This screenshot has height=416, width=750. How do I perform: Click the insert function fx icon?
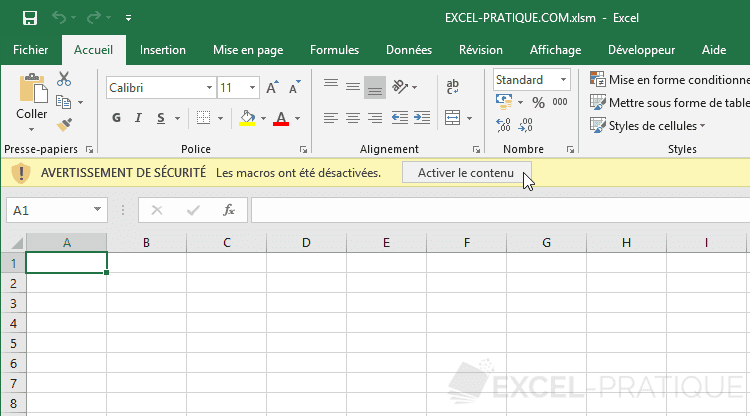pyautogui.click(x=228, y=210)
